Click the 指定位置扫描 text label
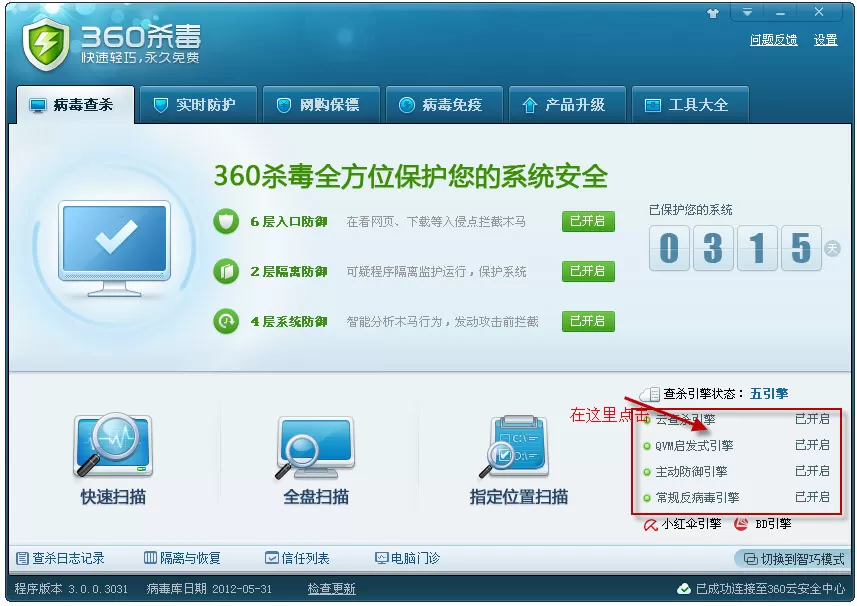The width and height of the screenshot is (857, 606). [519, 497]
